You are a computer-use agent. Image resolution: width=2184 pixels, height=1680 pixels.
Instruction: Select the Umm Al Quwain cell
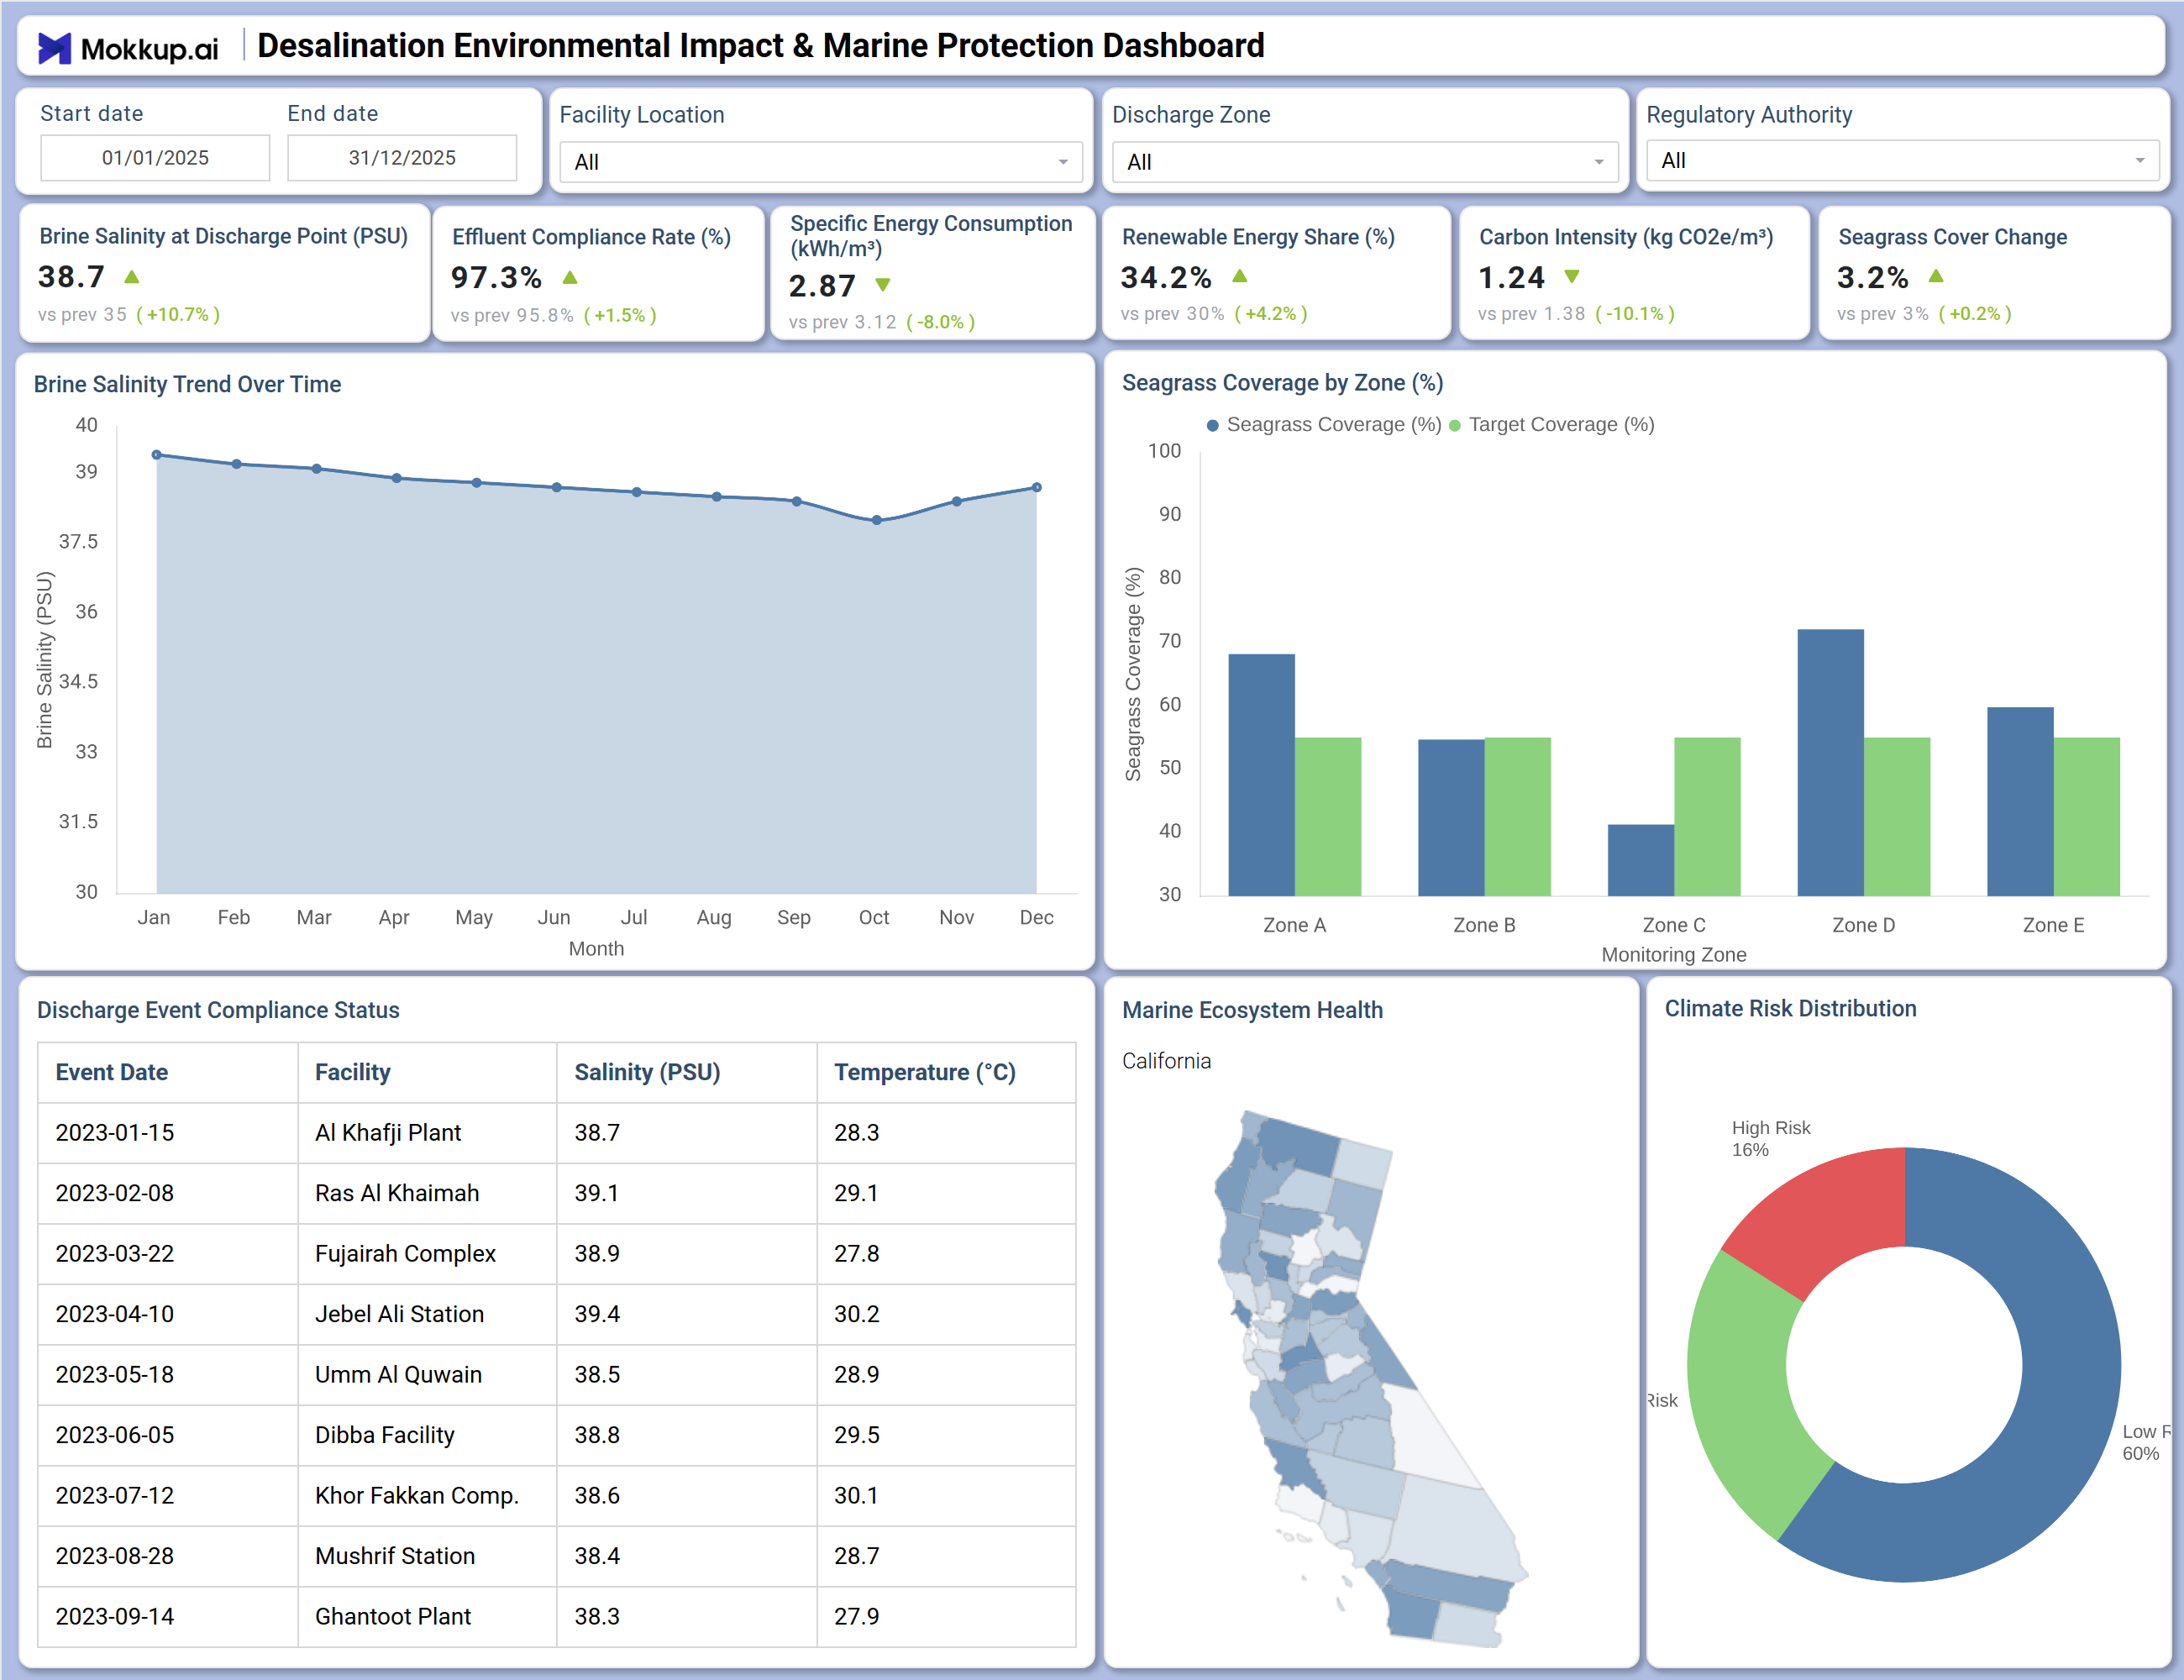point(427,1375)
